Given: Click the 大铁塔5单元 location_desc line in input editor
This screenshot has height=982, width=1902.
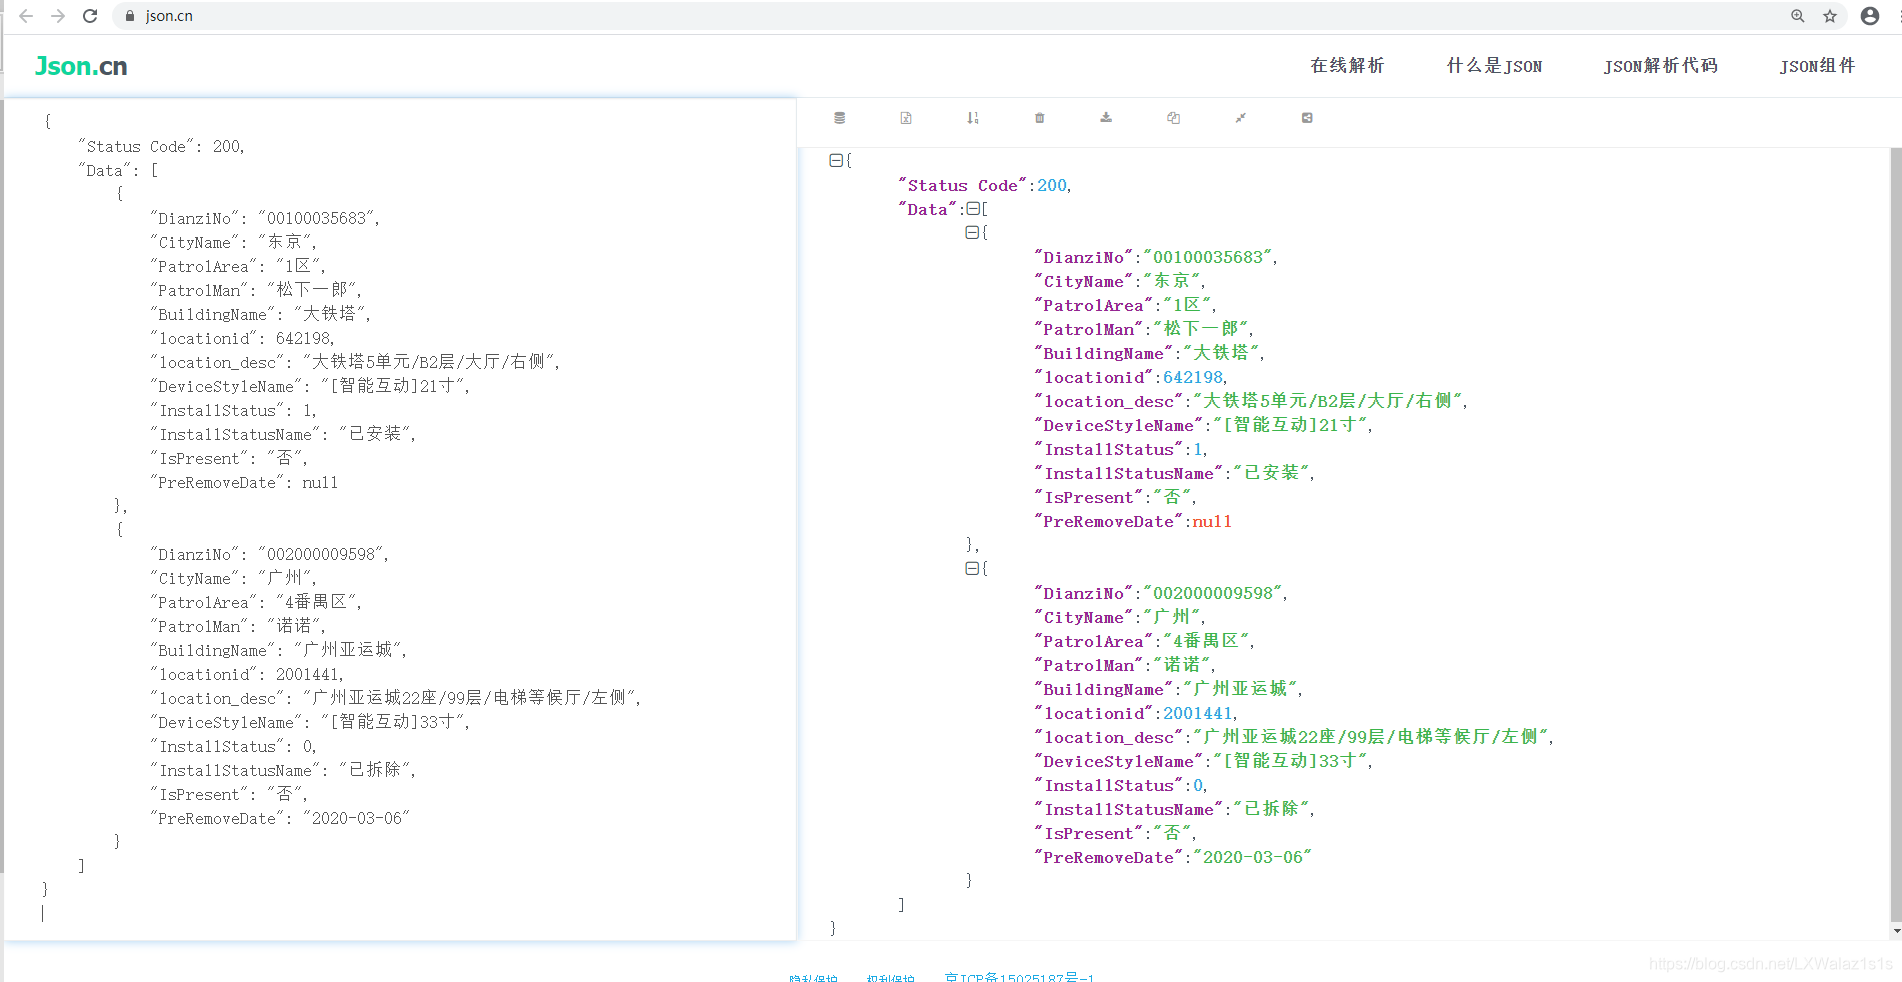Looking at the screenshot, I should pyautogui.click(x=355, y=362).
